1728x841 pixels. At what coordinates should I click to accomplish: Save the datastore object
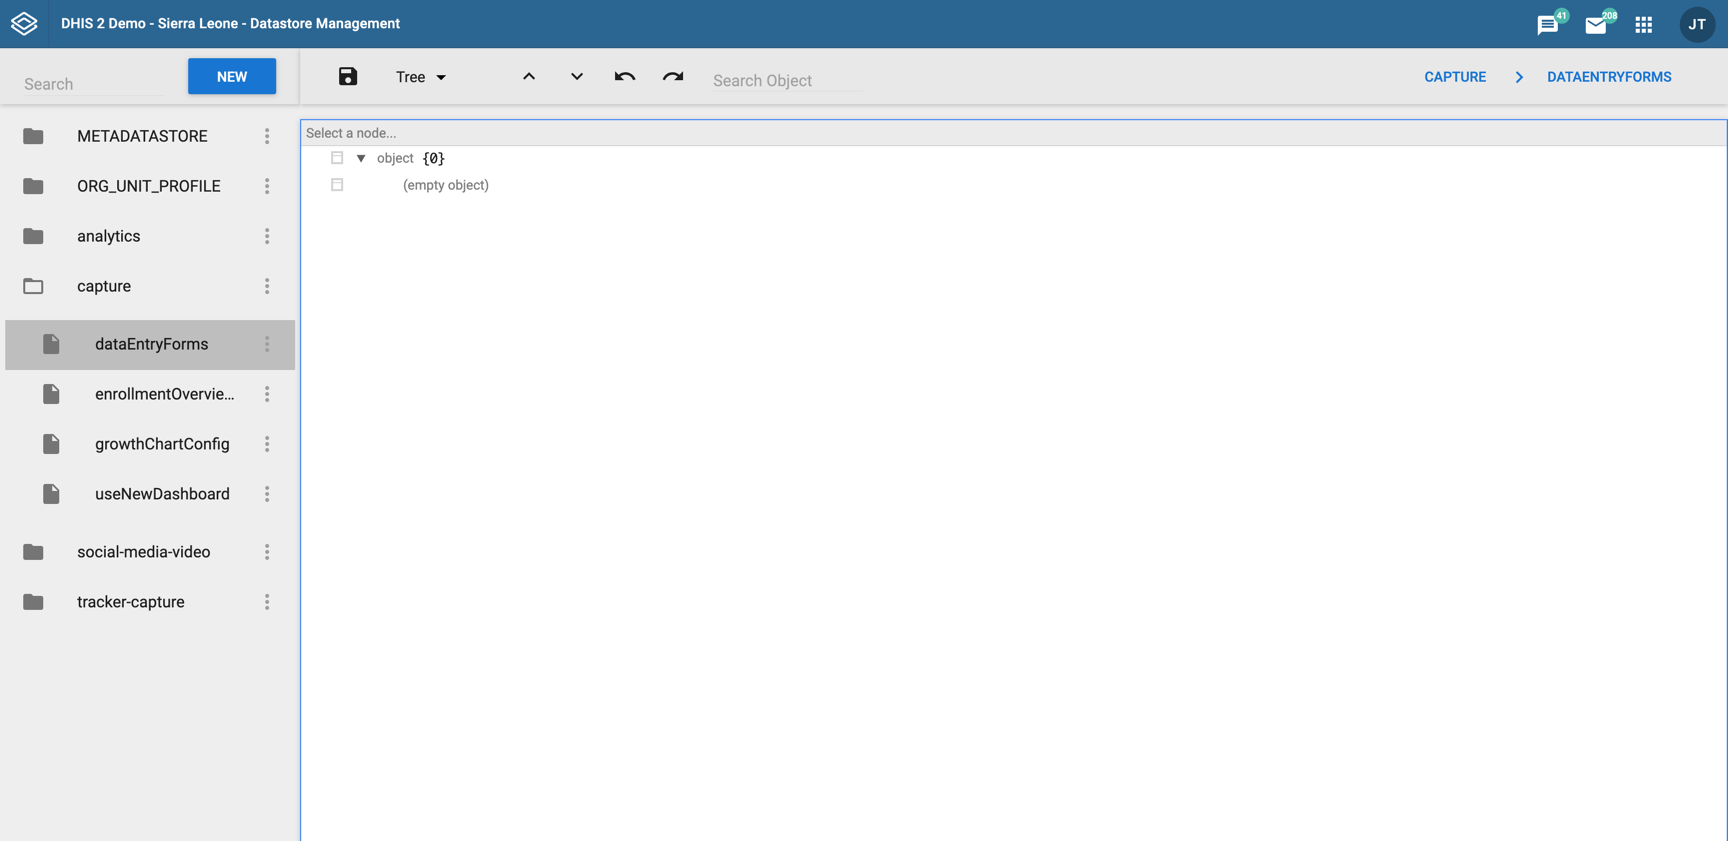pyautogui.click(x=347, y=77)
